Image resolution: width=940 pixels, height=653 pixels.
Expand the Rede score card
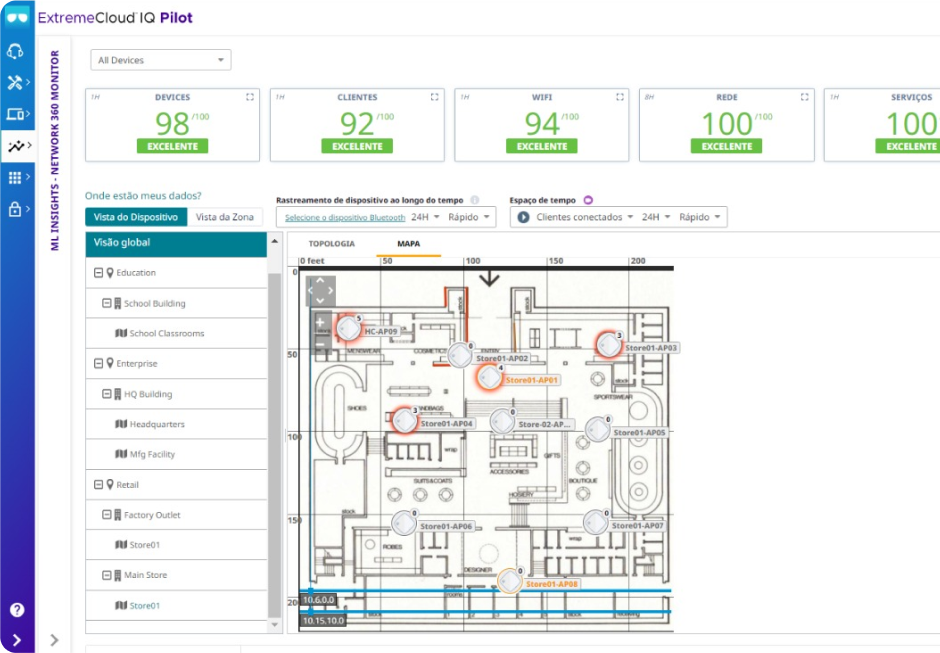(x=805, y=97)
